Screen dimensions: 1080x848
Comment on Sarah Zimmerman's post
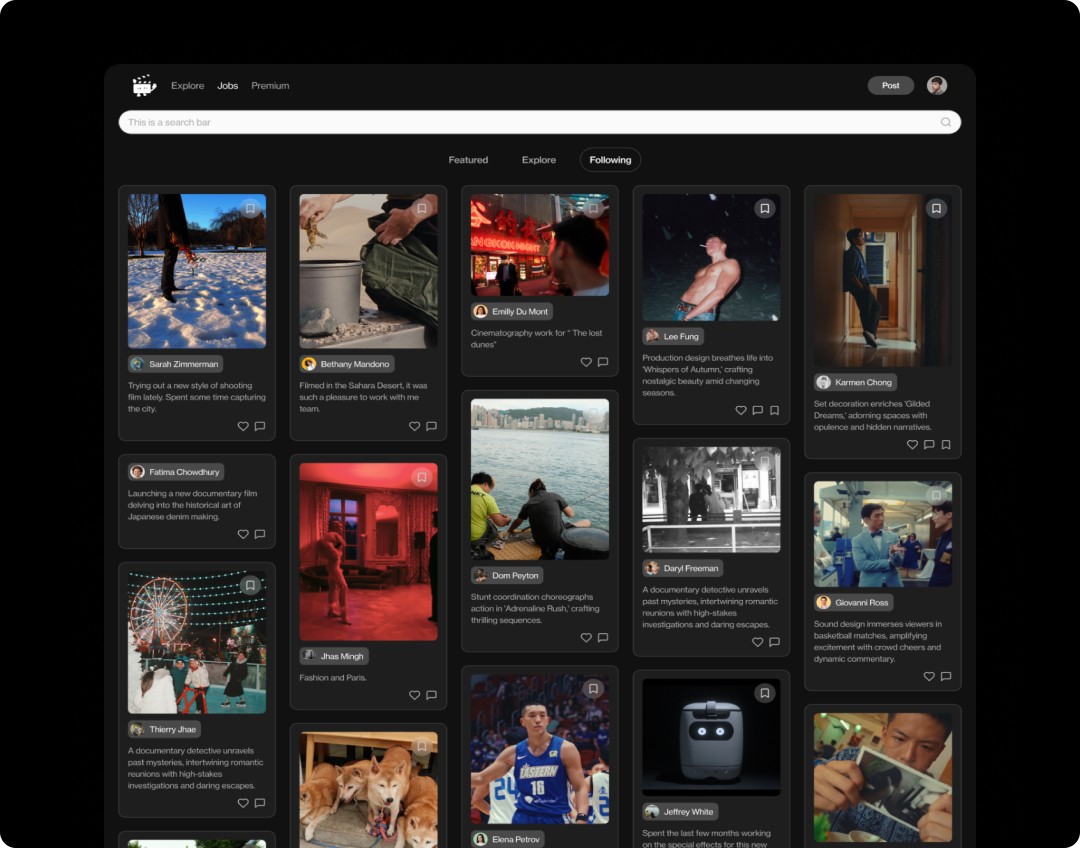(260, 426)
